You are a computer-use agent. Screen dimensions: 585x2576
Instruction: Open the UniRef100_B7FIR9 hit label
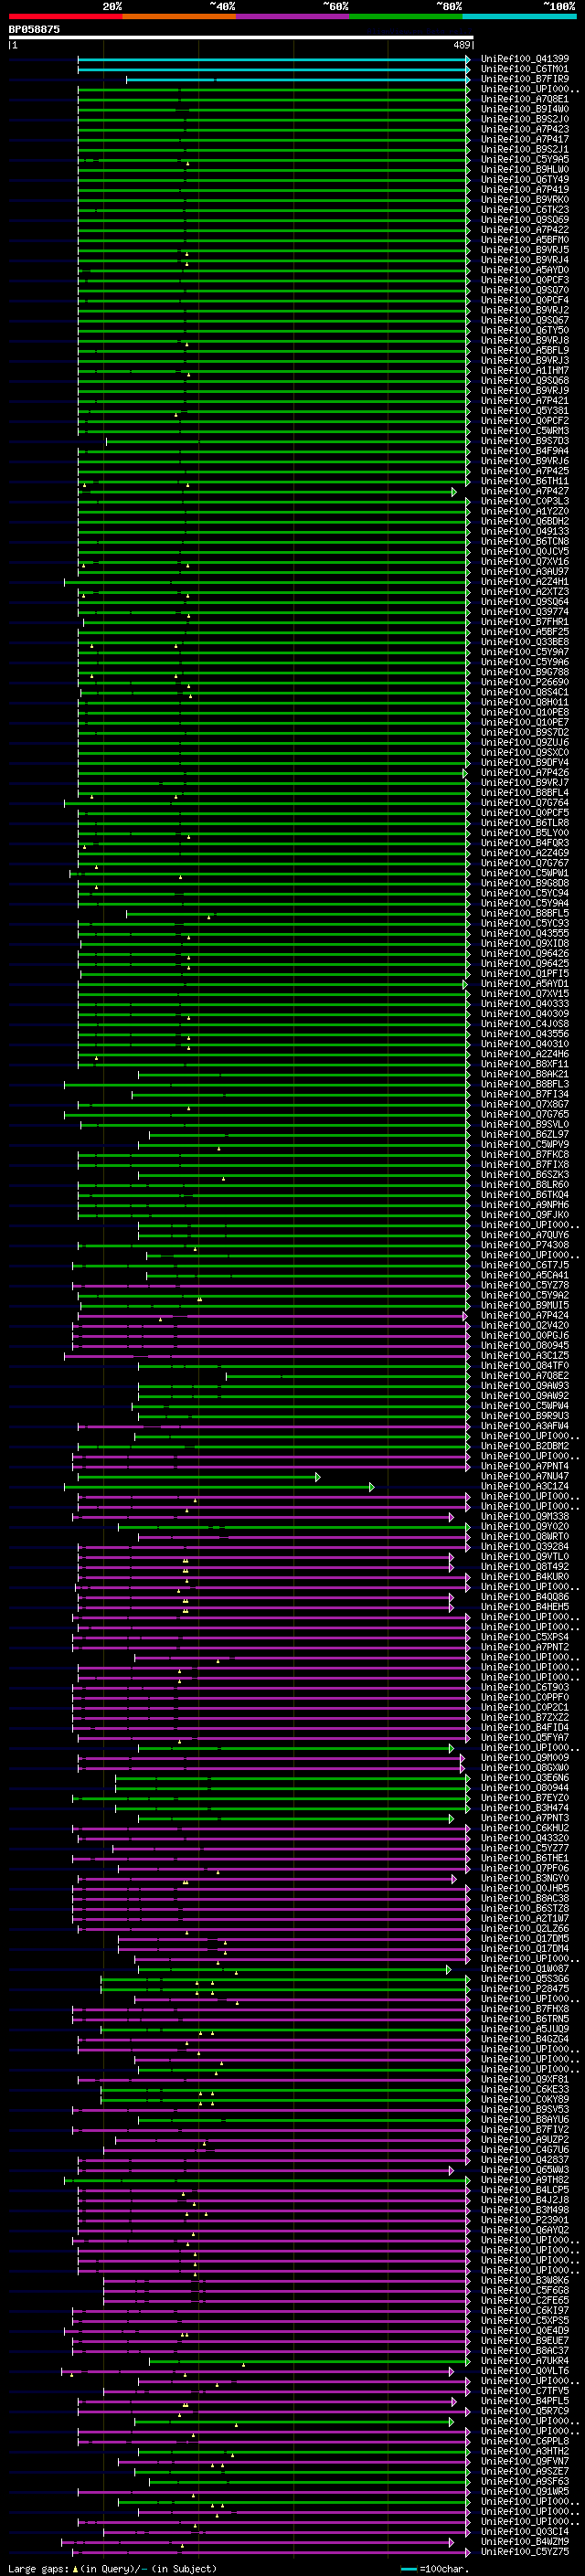coord(524,79)
